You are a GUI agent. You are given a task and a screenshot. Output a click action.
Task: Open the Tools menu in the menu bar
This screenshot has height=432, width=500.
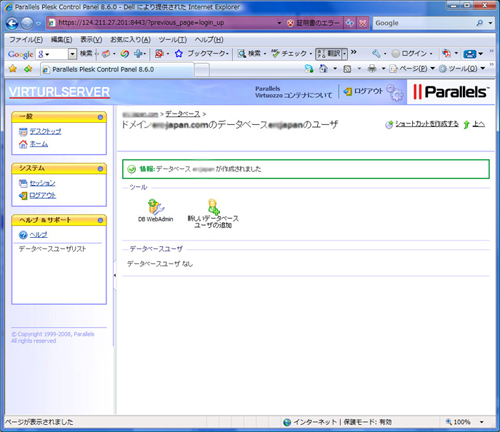pyautogui.click(x=172, y=40)
